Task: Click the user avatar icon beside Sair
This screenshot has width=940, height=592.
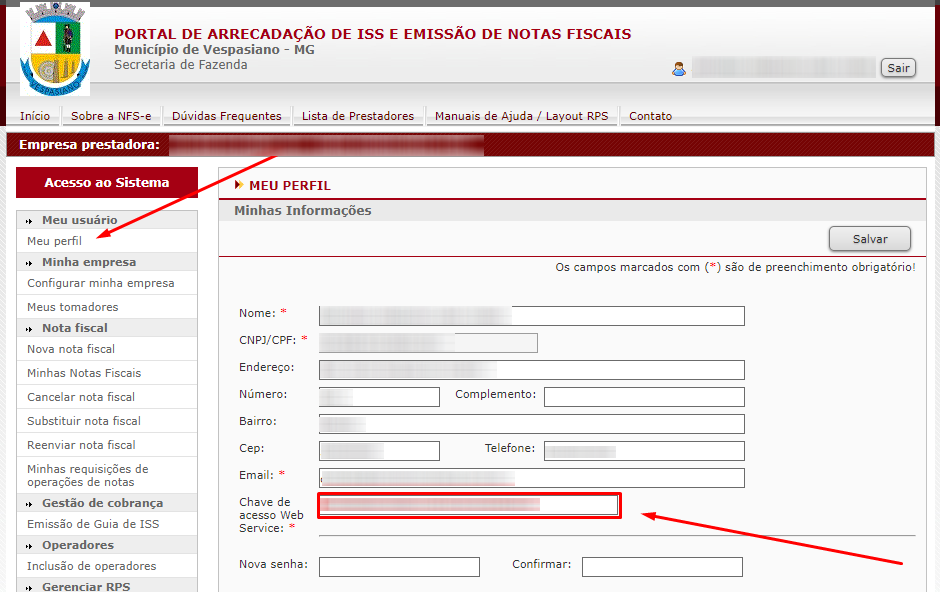Action: (x=679, y=69)
